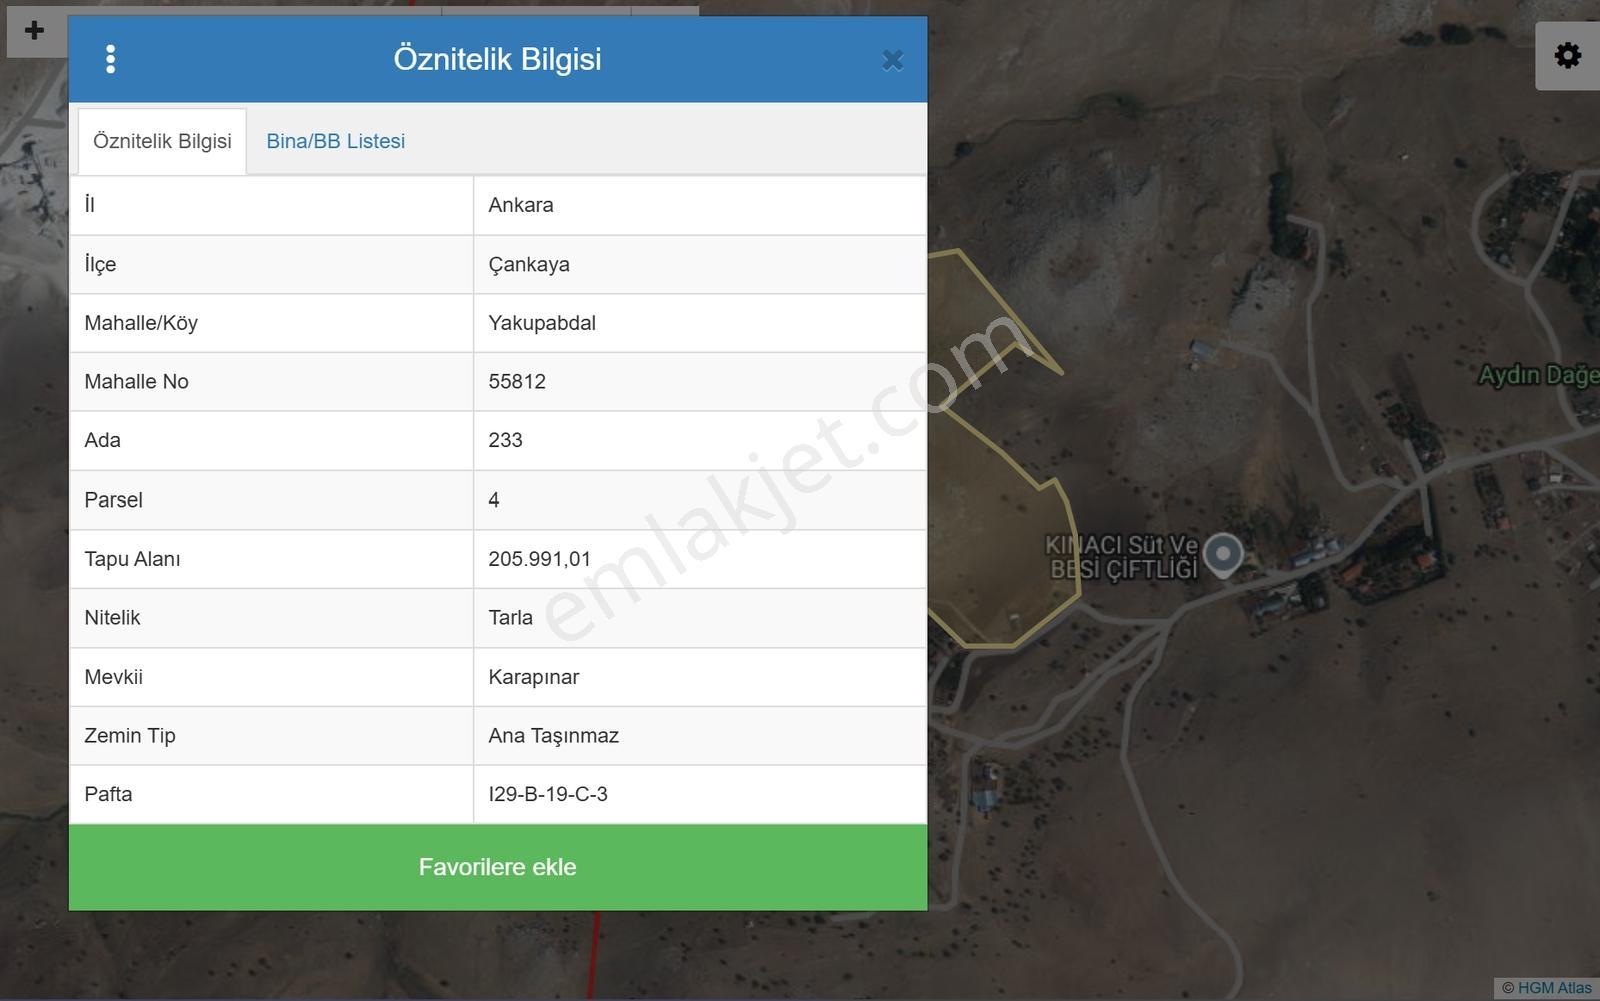
Task: Click the Tapu Alanı value 205.991,01
Action: [x=539, y=559]
